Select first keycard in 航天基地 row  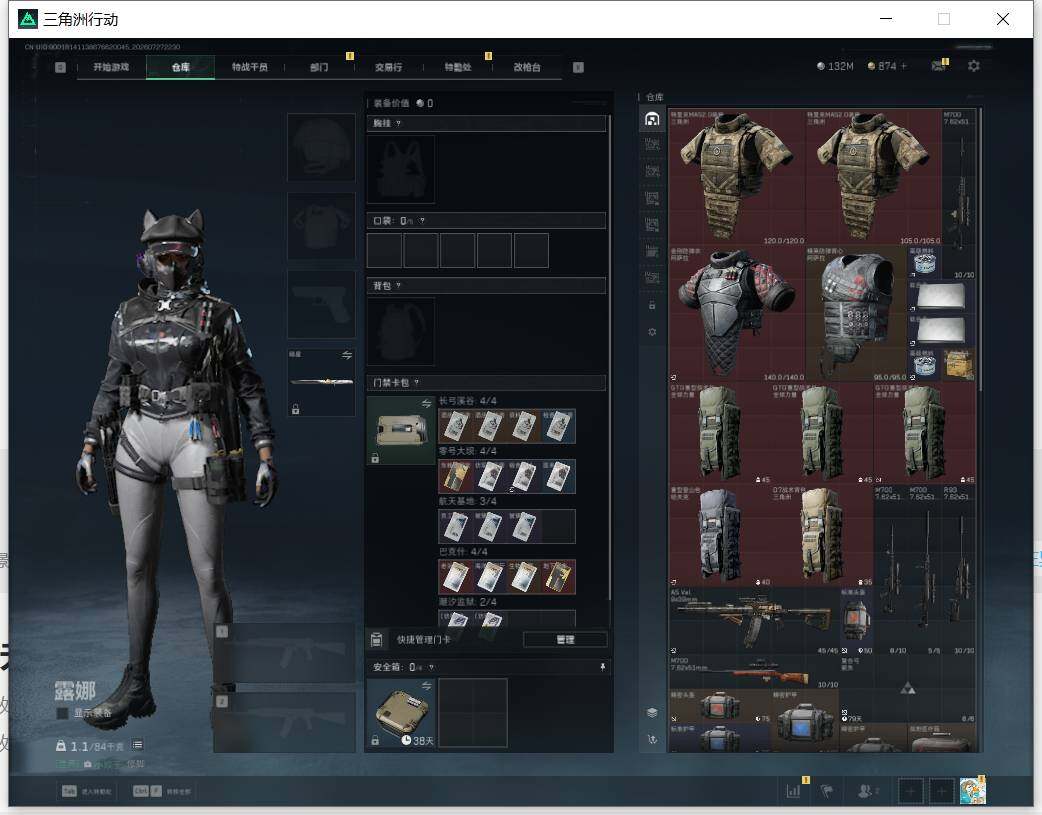(455, 526)
